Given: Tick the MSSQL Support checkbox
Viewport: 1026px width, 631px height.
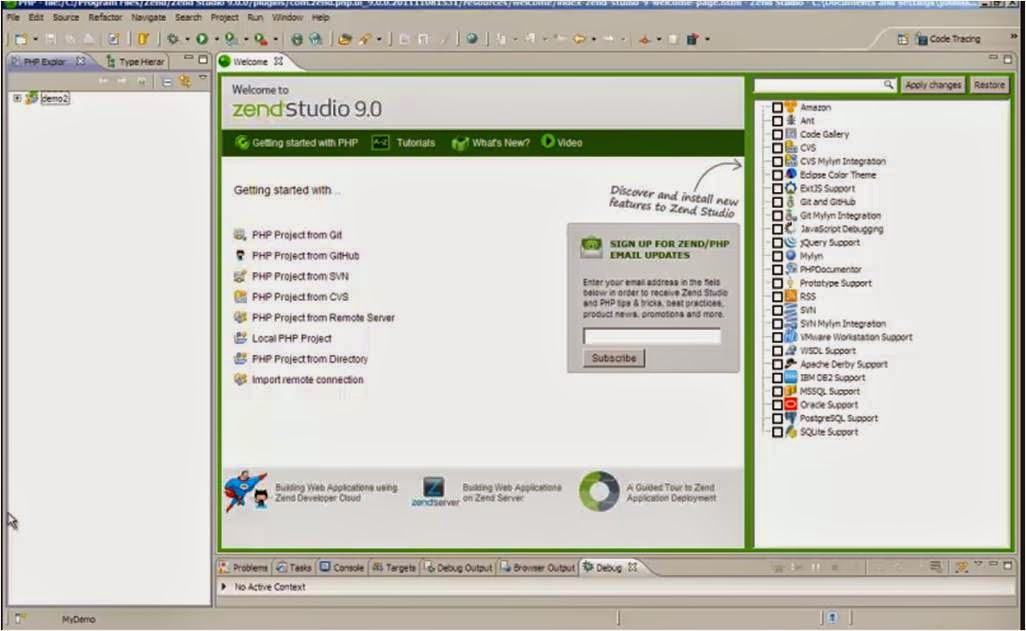Looking at the screenshot, I should tap(777, 391).
